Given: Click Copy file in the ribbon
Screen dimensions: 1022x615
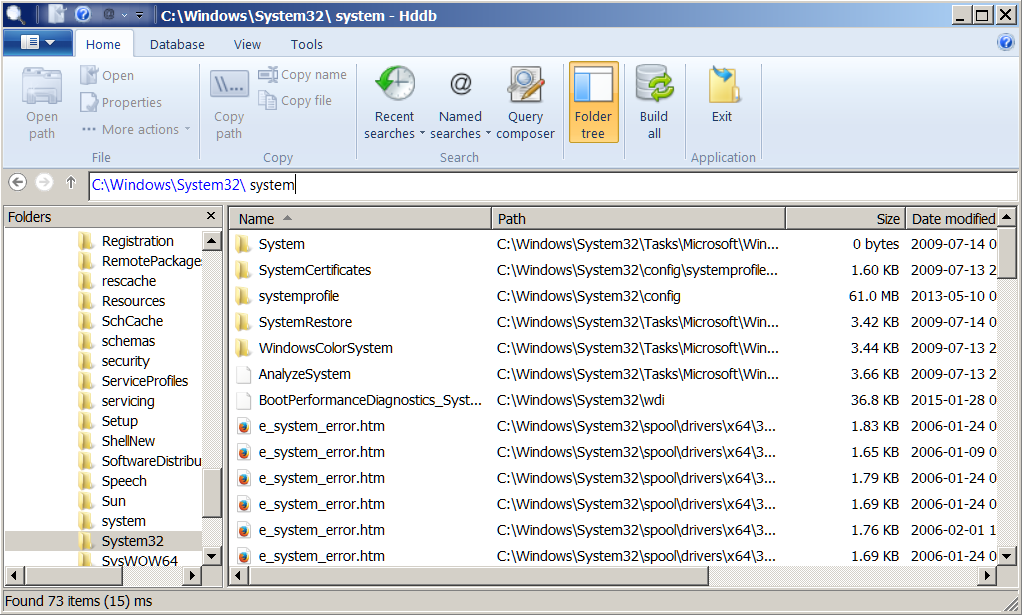Looking at the screenshot, I should pos(295,100).
